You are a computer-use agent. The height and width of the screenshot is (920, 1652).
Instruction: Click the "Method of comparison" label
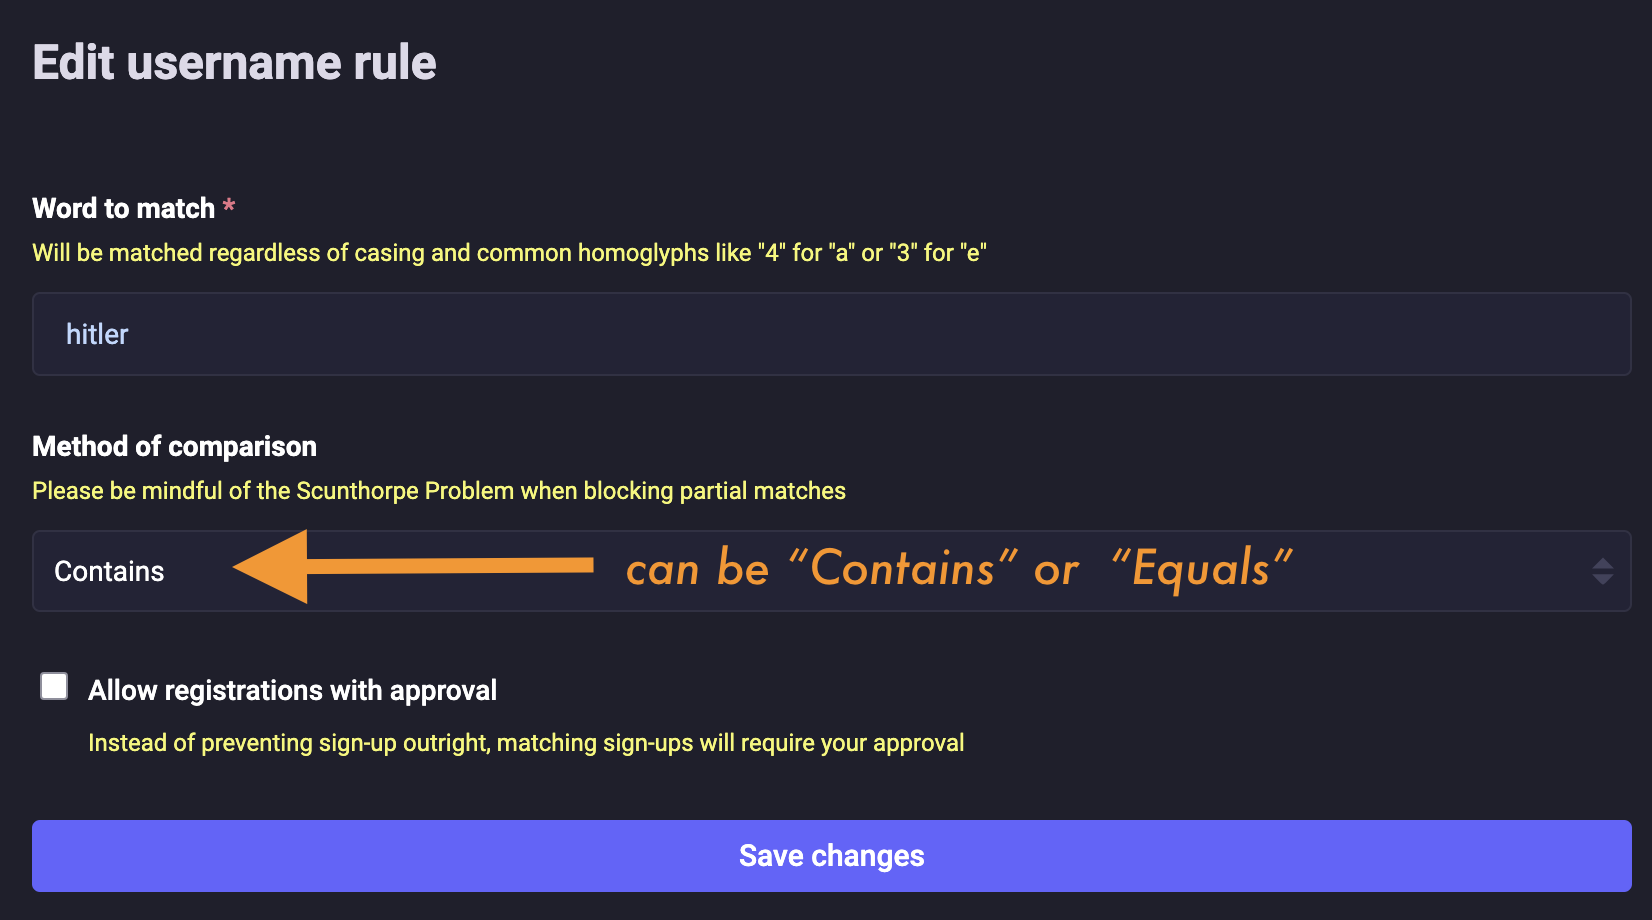tap(174, 446)
